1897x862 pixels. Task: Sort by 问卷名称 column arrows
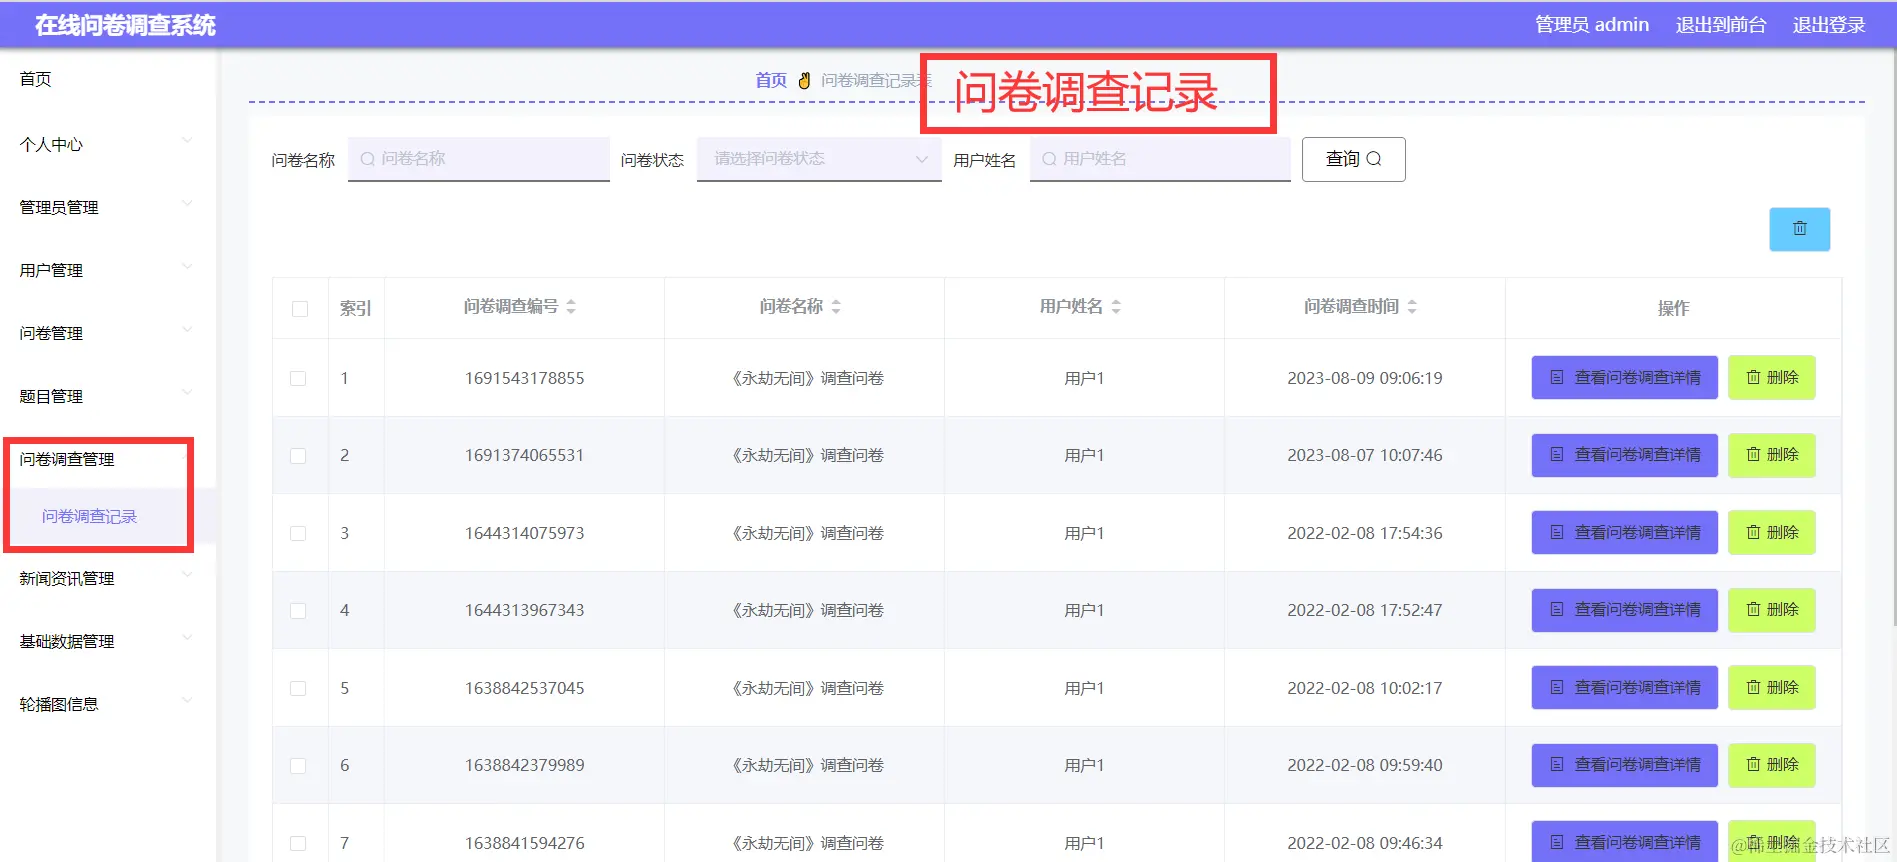836,307
